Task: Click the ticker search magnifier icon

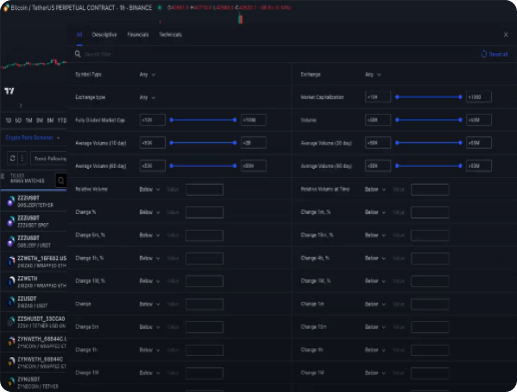Action: click(x=61, y=181)
